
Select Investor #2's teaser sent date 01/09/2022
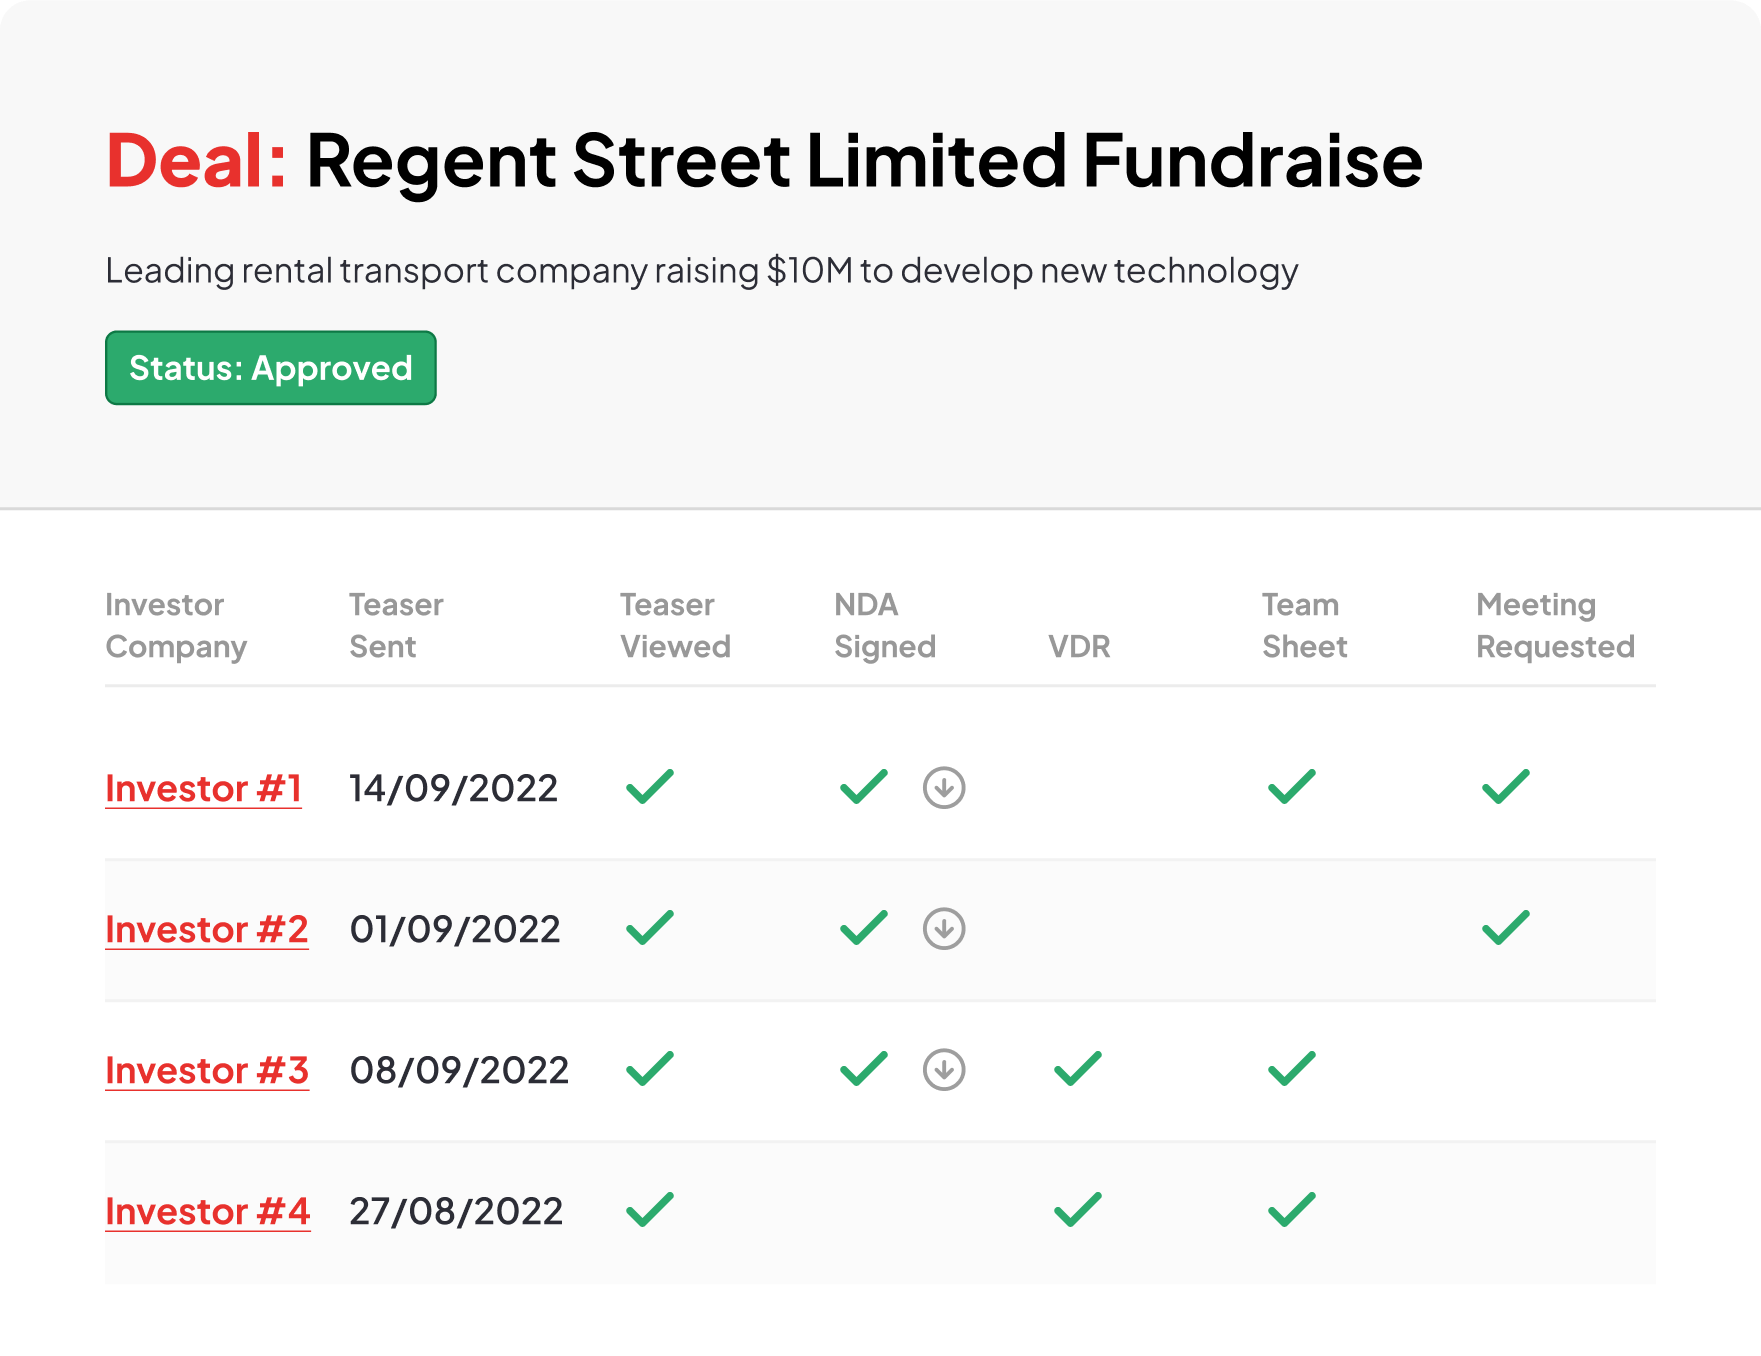(455, 929)
